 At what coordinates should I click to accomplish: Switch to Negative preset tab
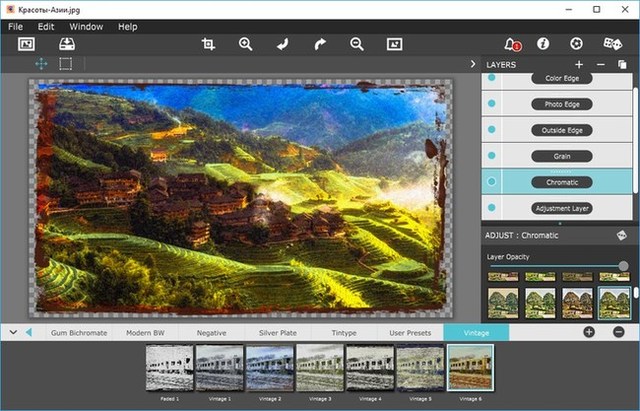tap(211, 333)
